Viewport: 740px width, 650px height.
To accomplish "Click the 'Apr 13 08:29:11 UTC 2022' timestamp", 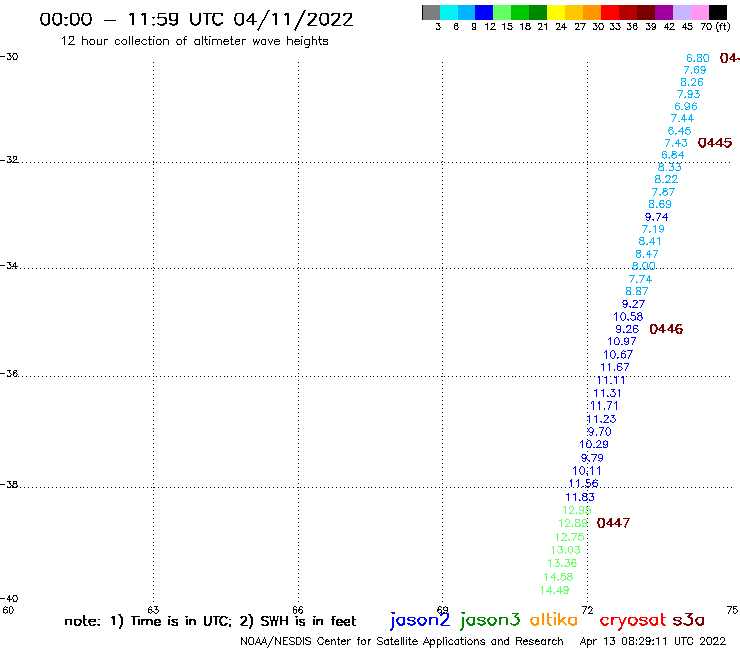I will tap(653, 641).
